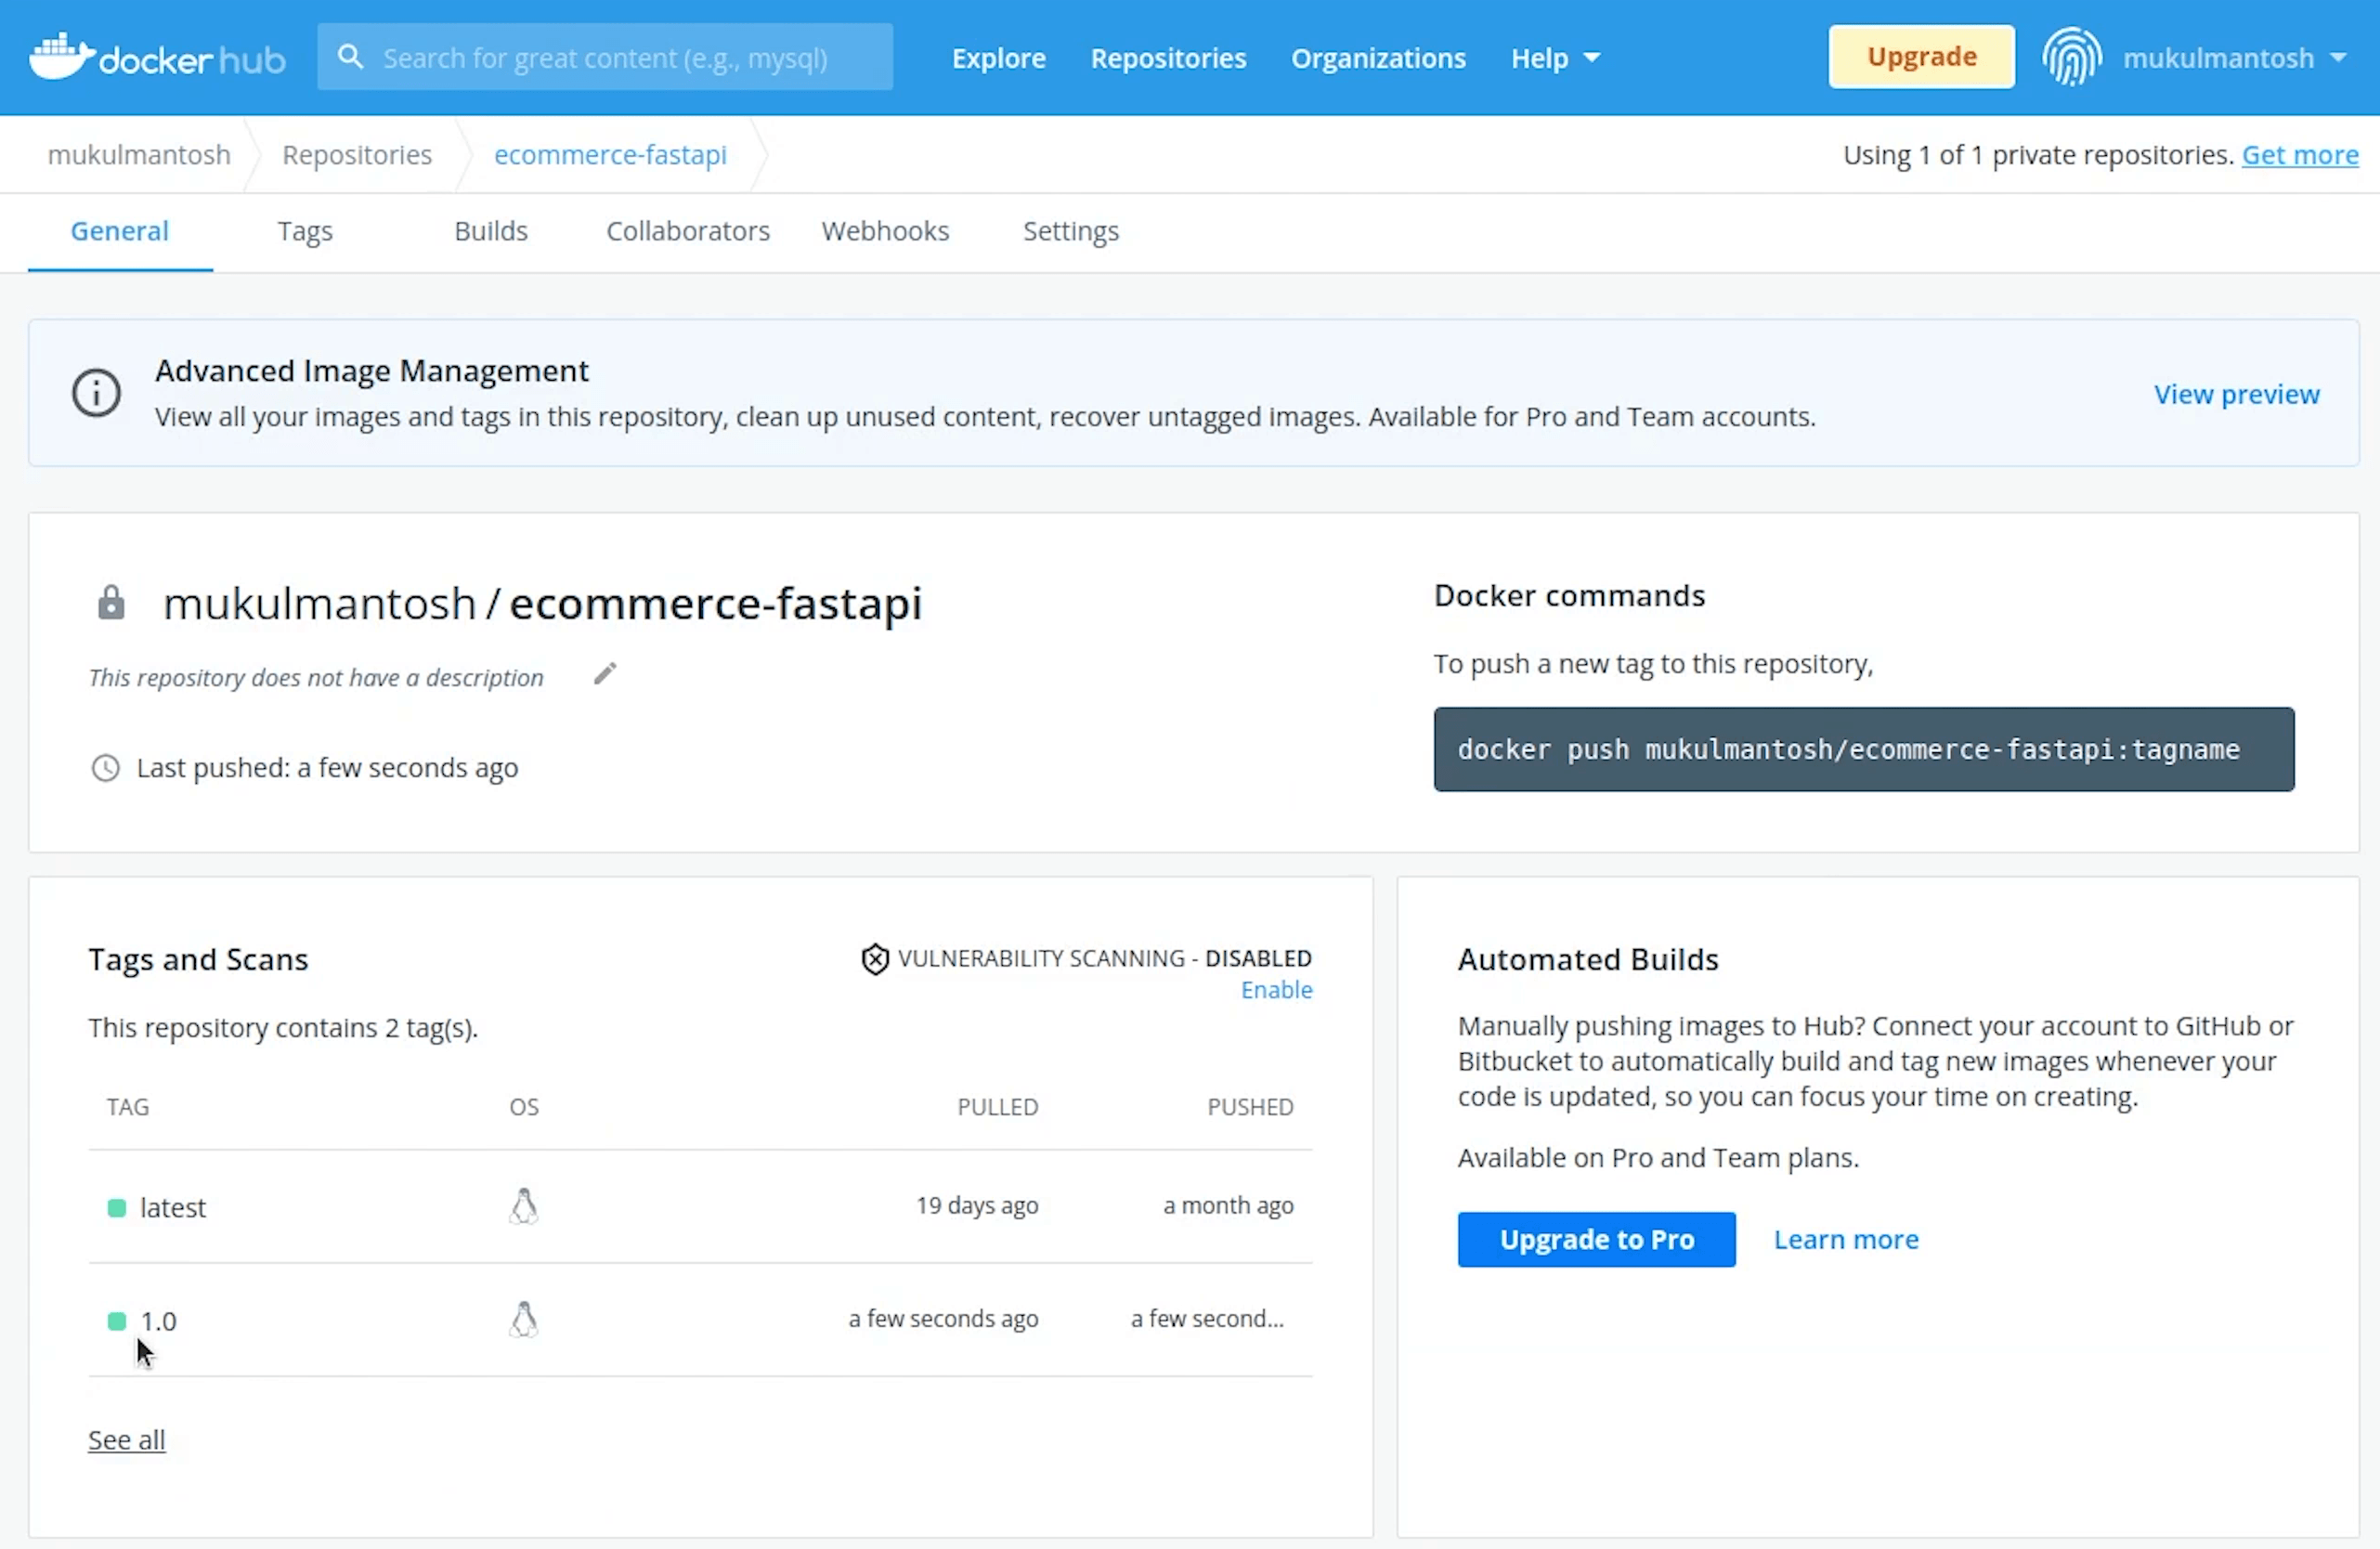Click the Linux penguin icon for latest tag

tap(524, 1206)
